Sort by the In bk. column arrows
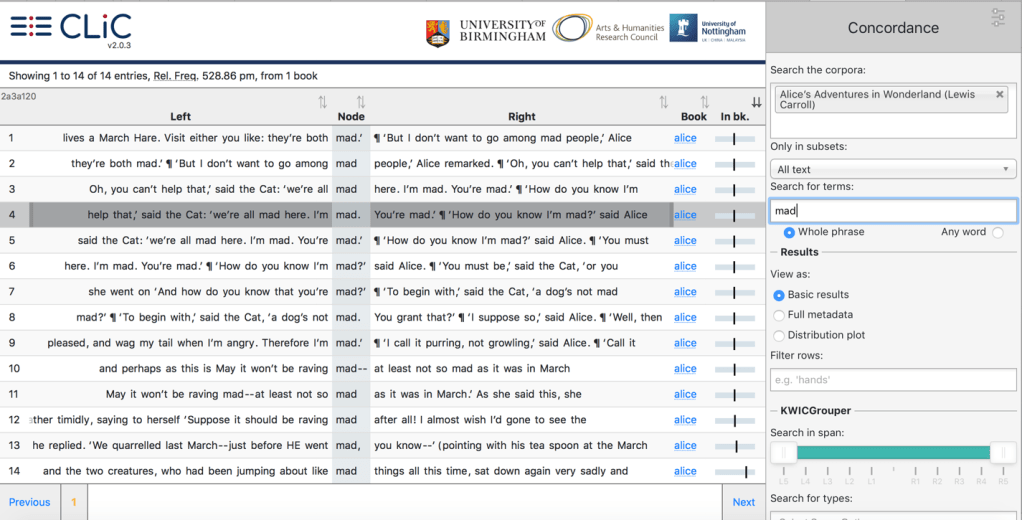Viewport: 1022px width, 520px height. pyautogui.click(x=756, y=102)
